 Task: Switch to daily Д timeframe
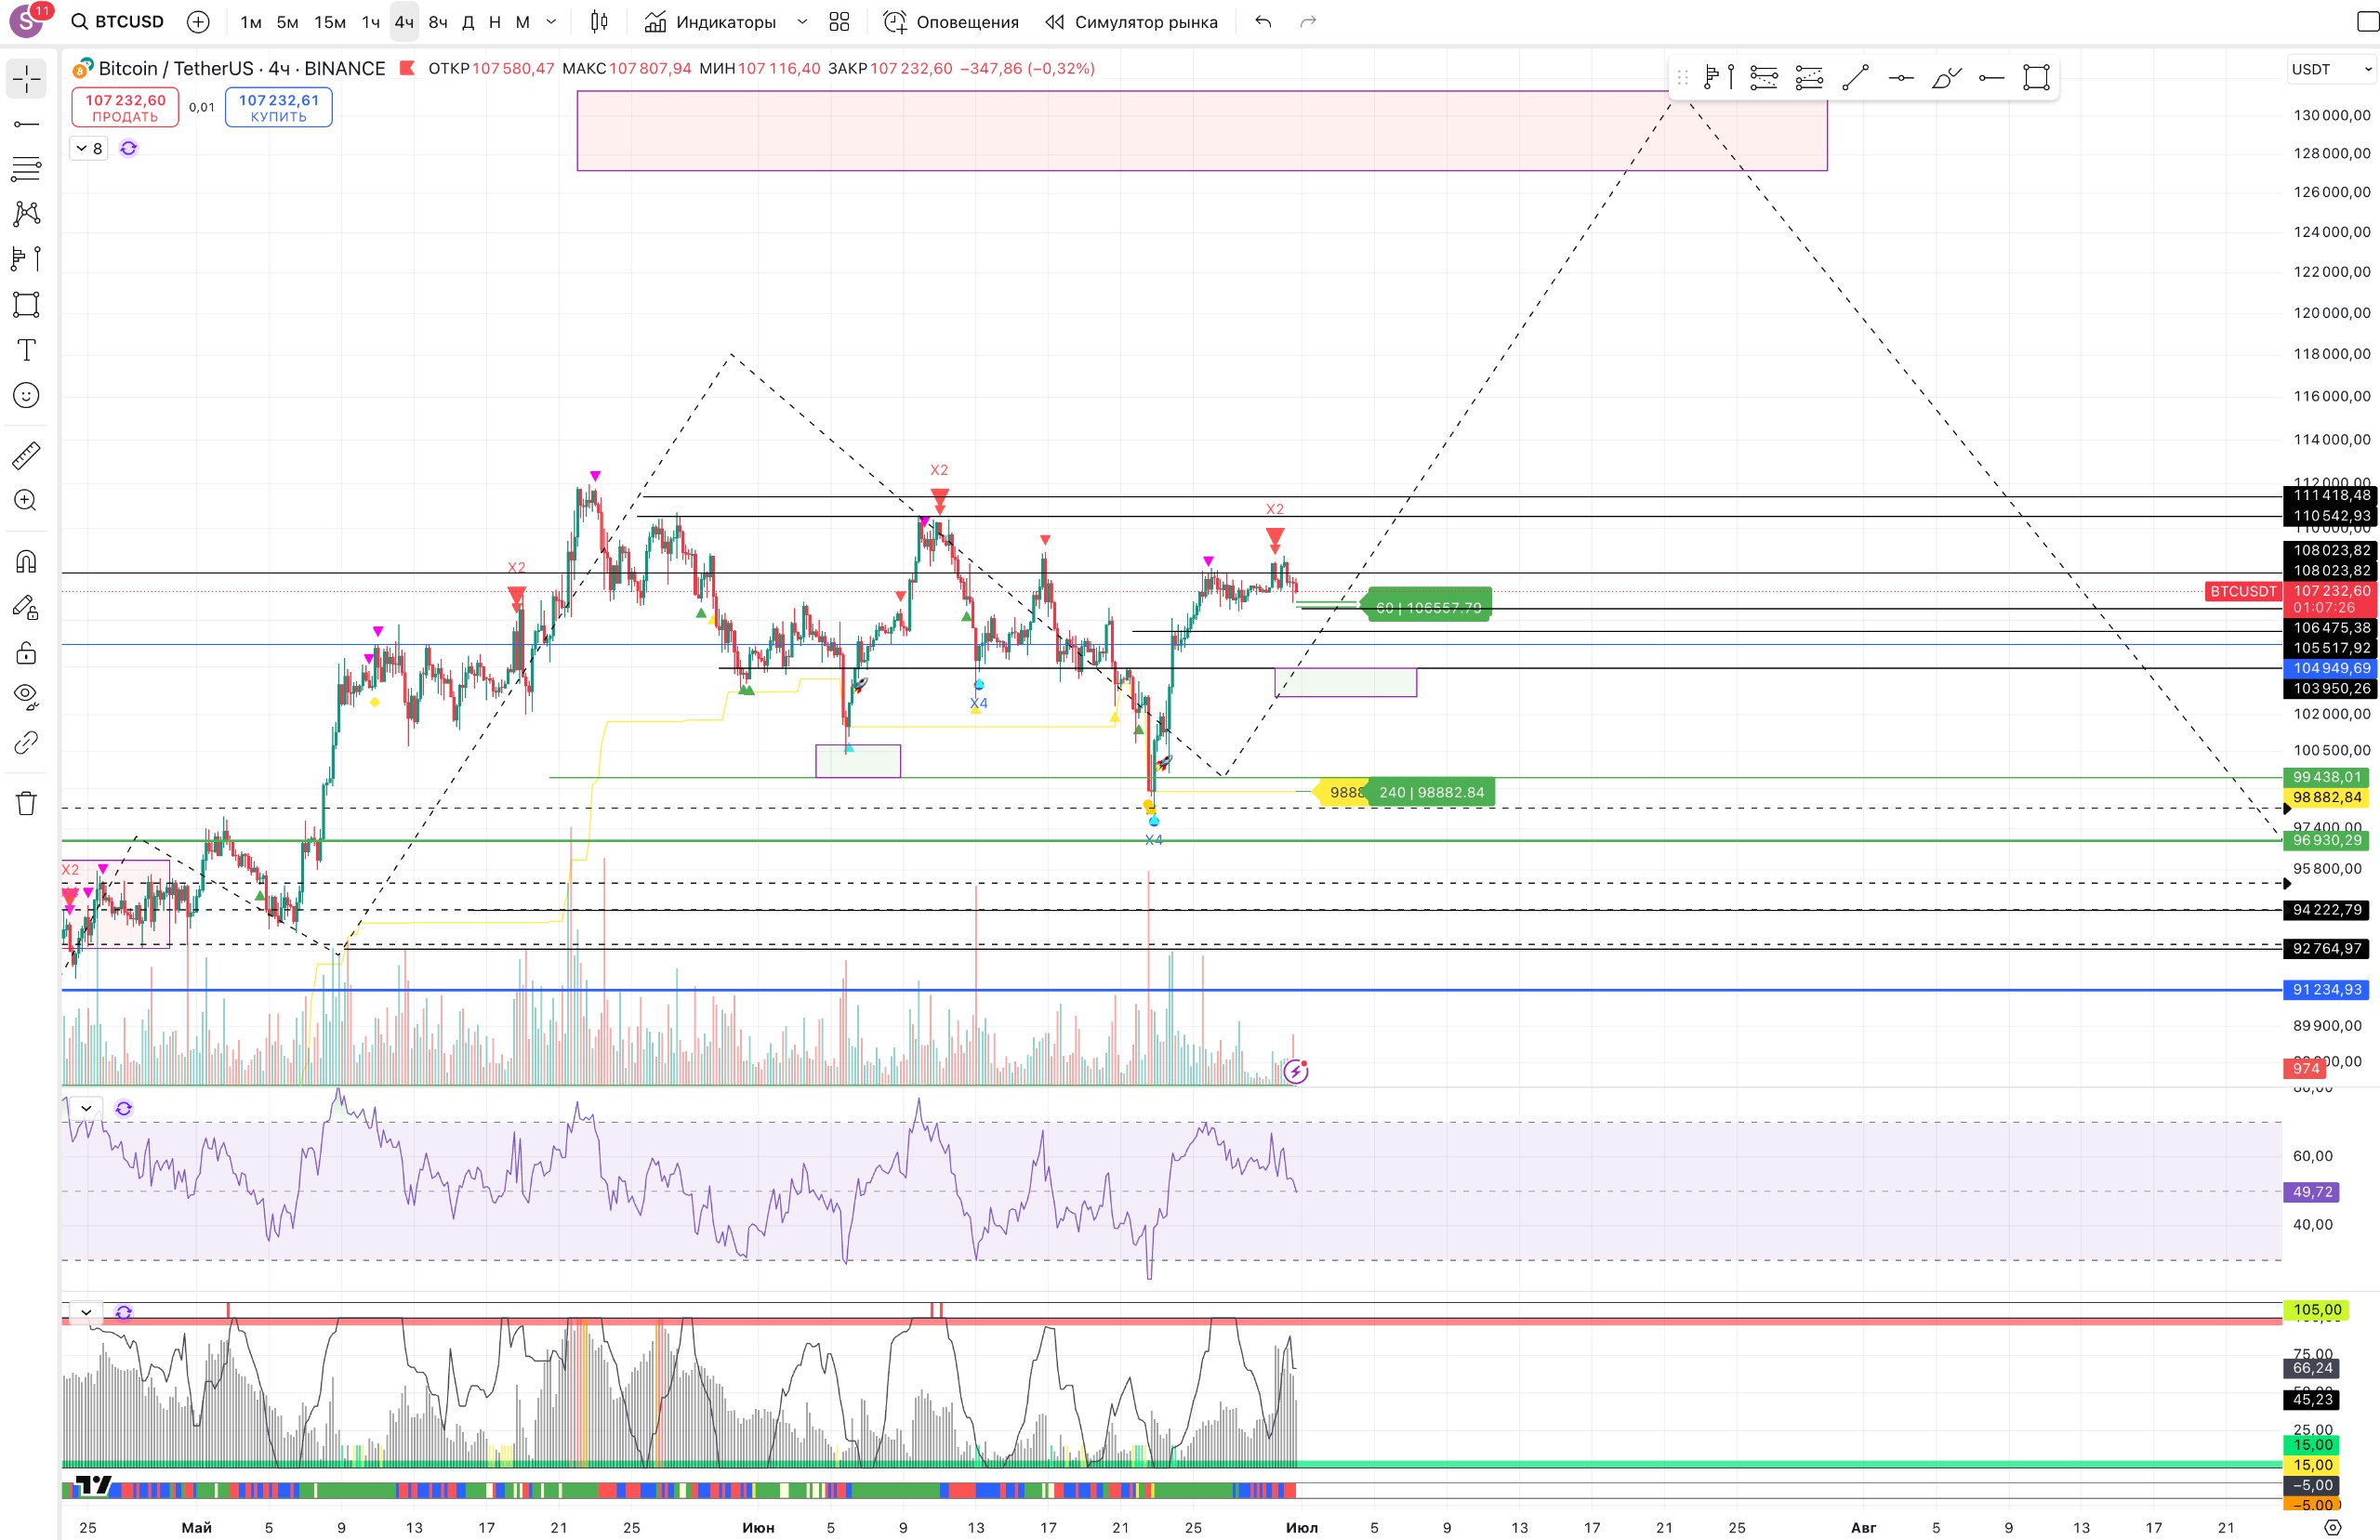click(468, 21)
